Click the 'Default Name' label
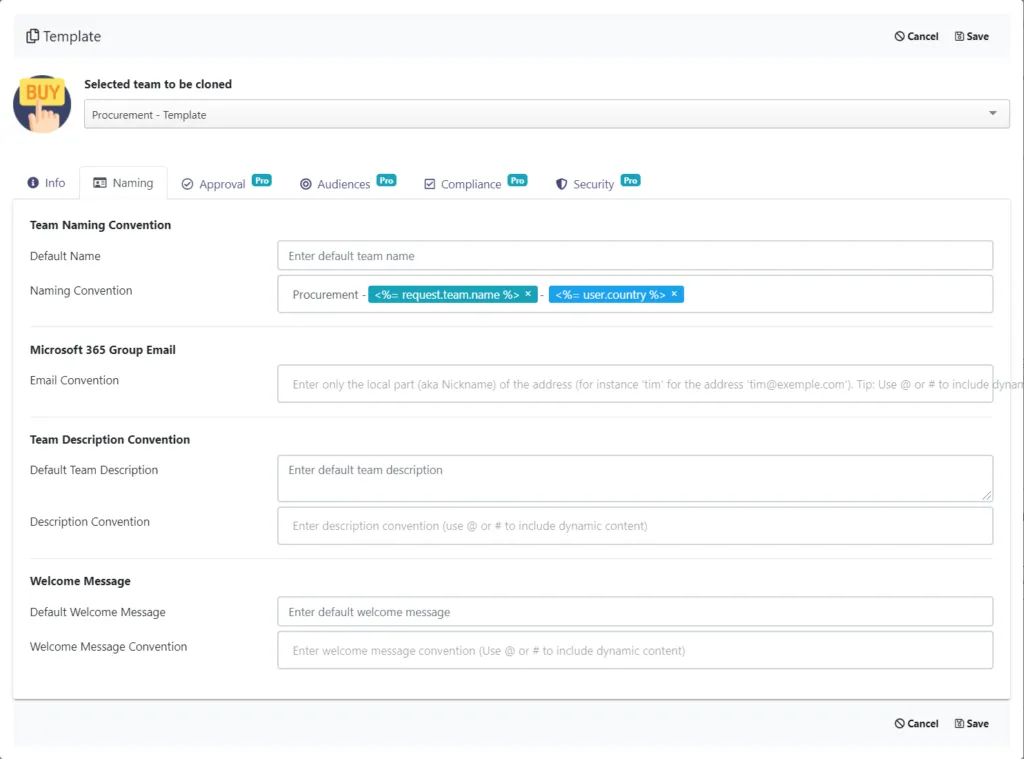Screen dimensions: 1024x759 click(65, 256)
